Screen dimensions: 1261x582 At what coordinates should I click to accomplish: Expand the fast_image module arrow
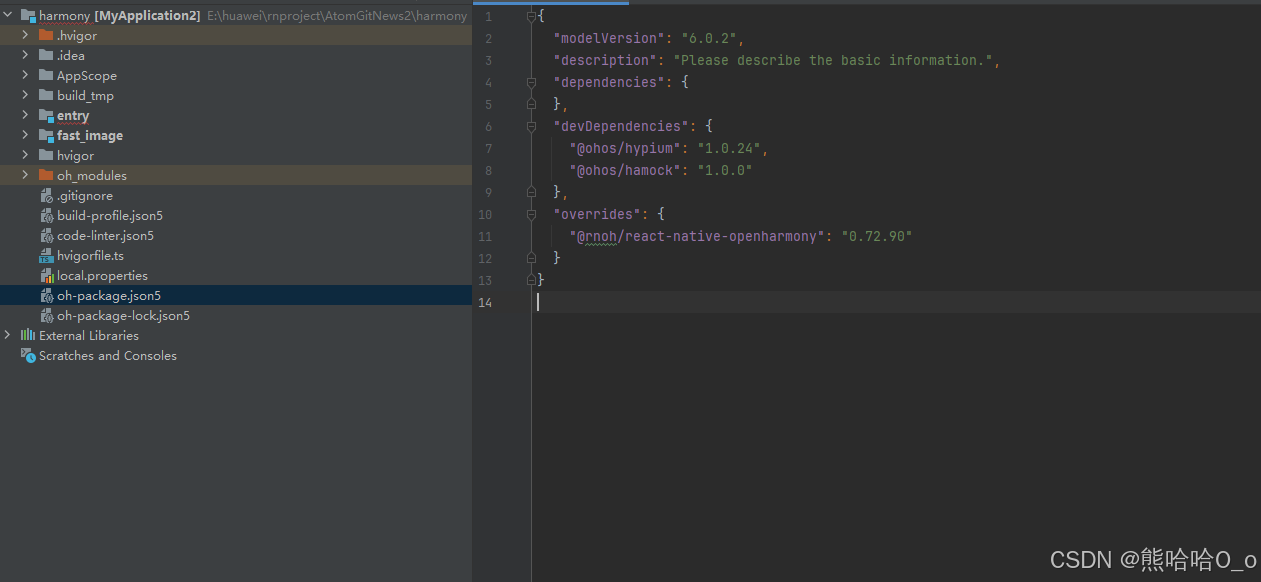(26, 135)
